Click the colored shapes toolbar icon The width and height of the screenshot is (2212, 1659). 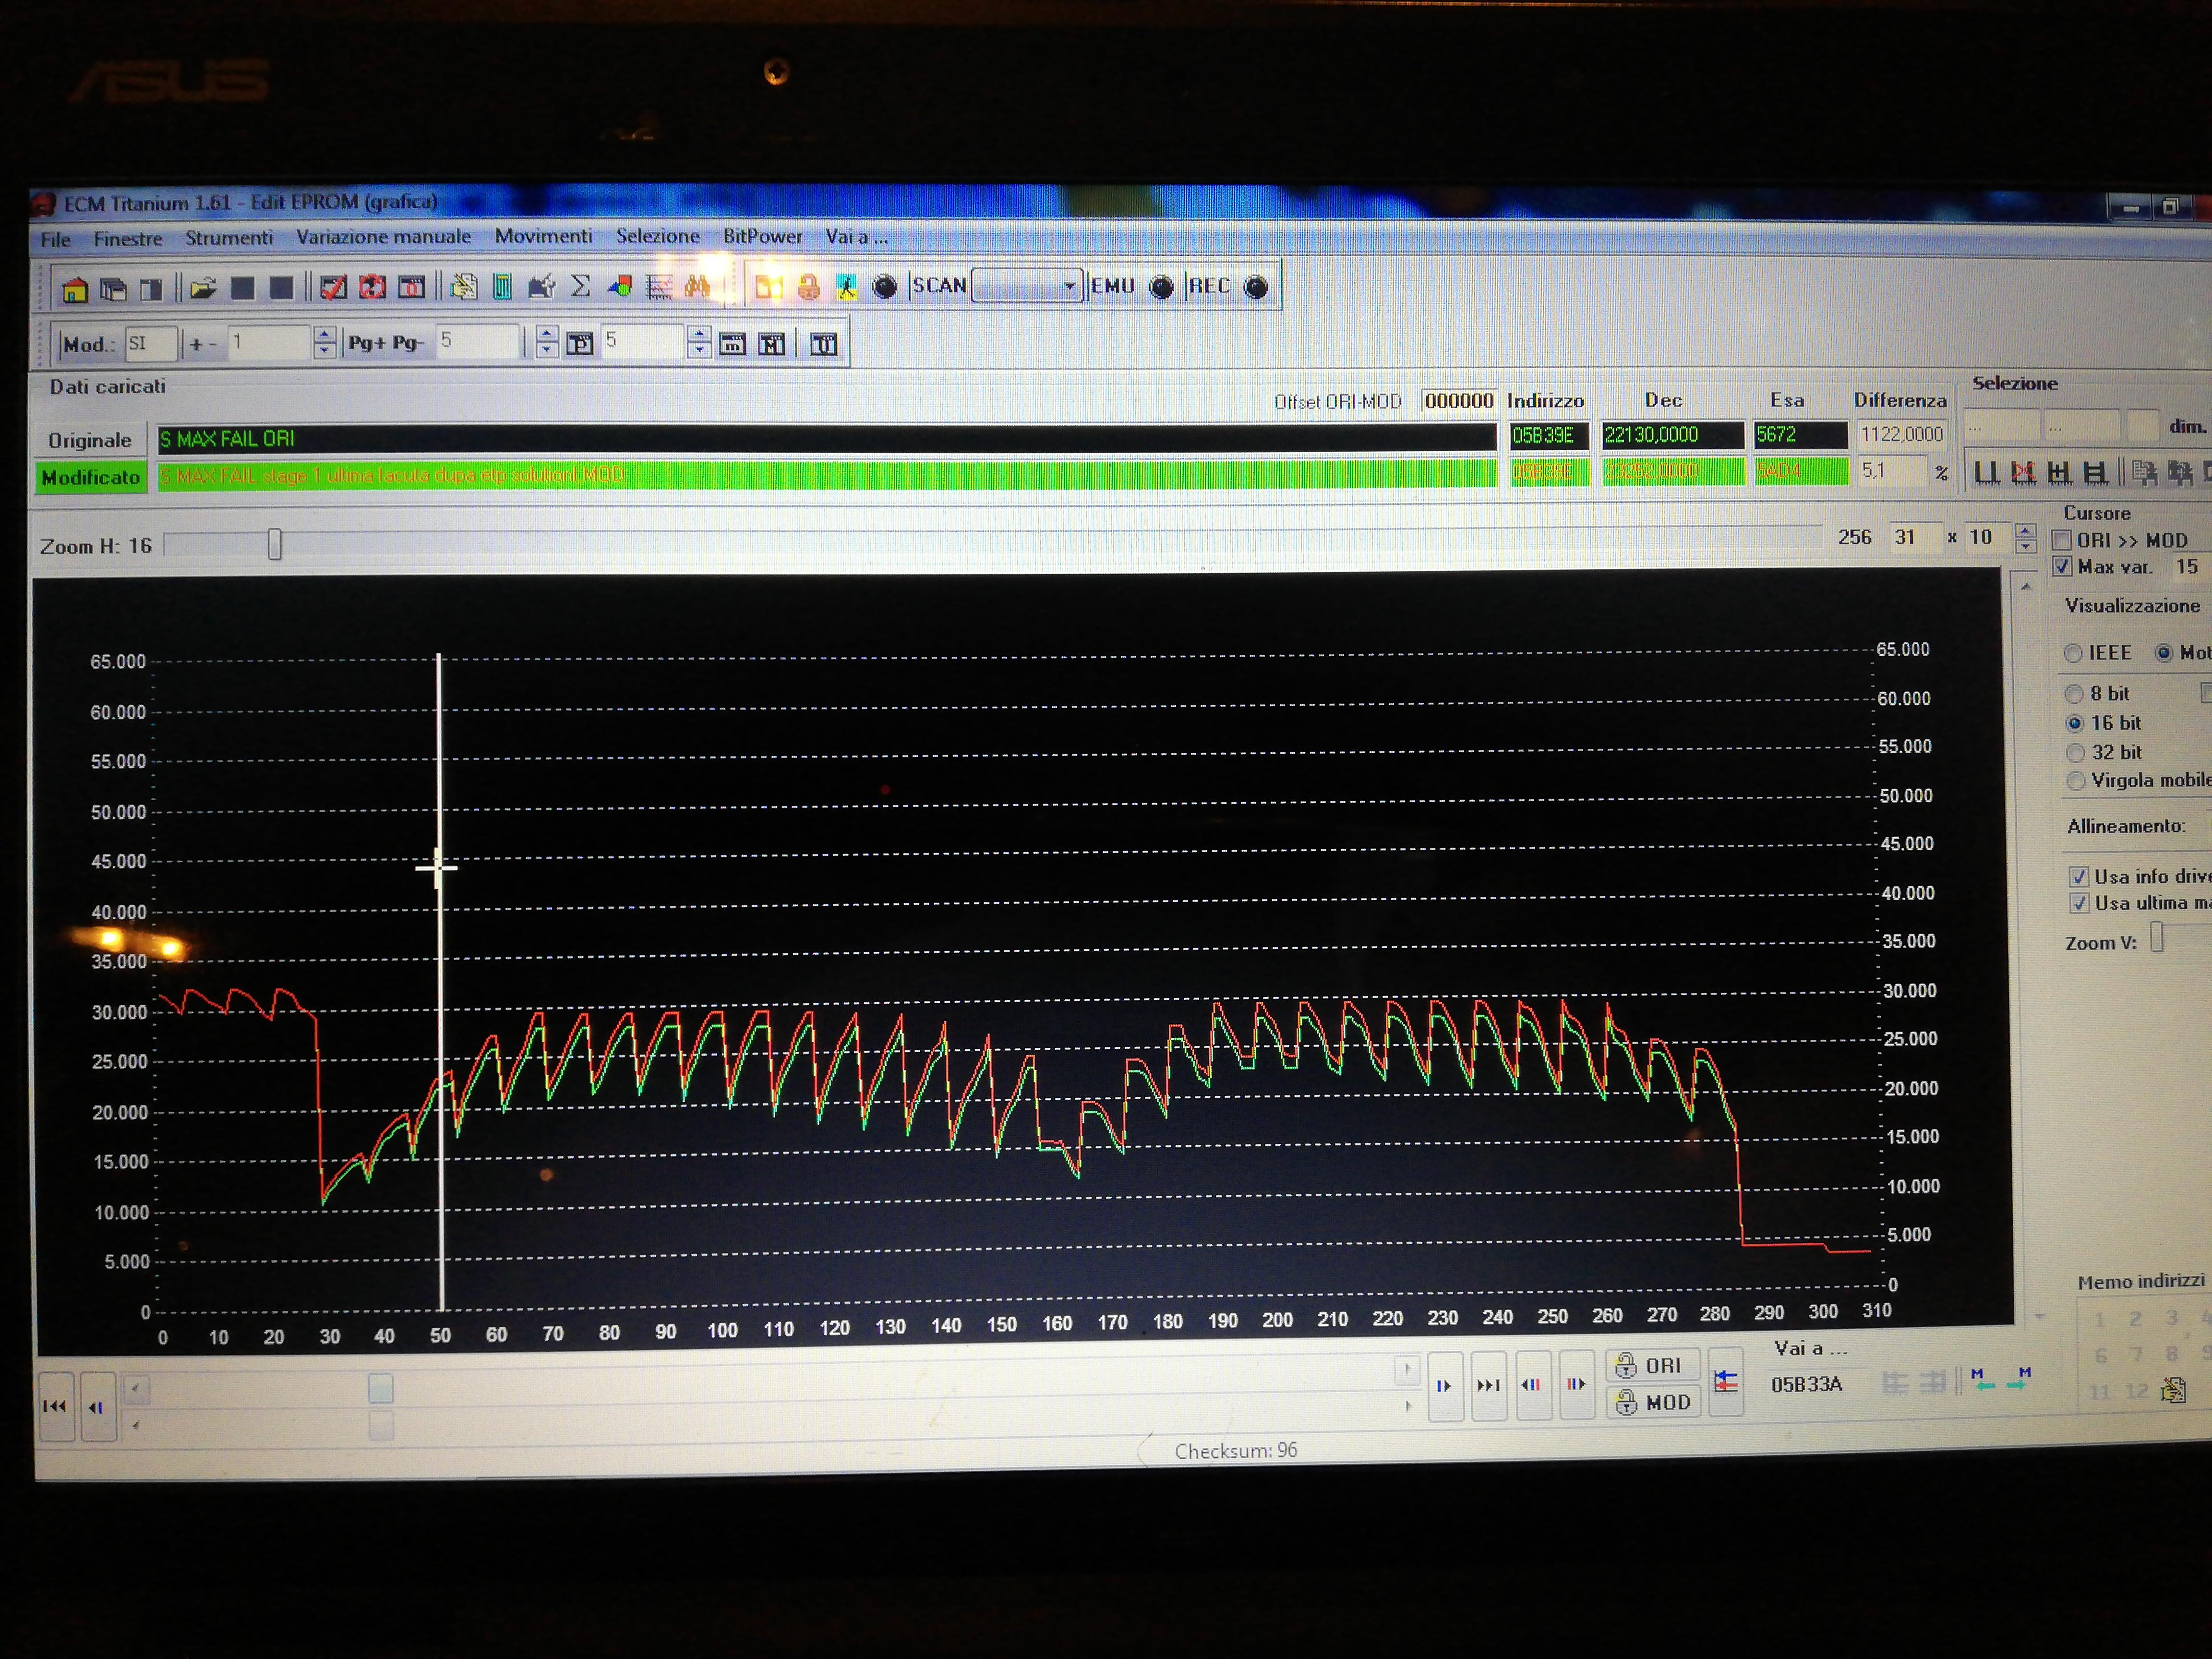click(x=620, y=287)
